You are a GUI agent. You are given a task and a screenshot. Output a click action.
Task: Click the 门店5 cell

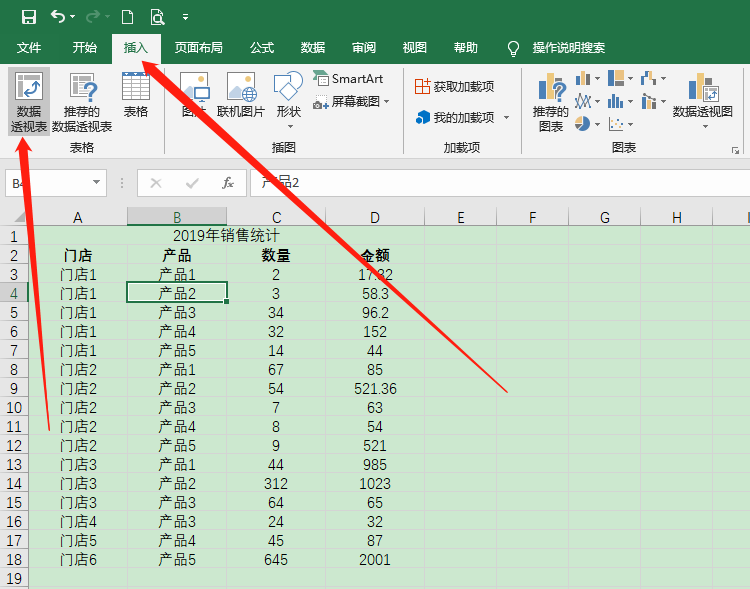point(78,541)
